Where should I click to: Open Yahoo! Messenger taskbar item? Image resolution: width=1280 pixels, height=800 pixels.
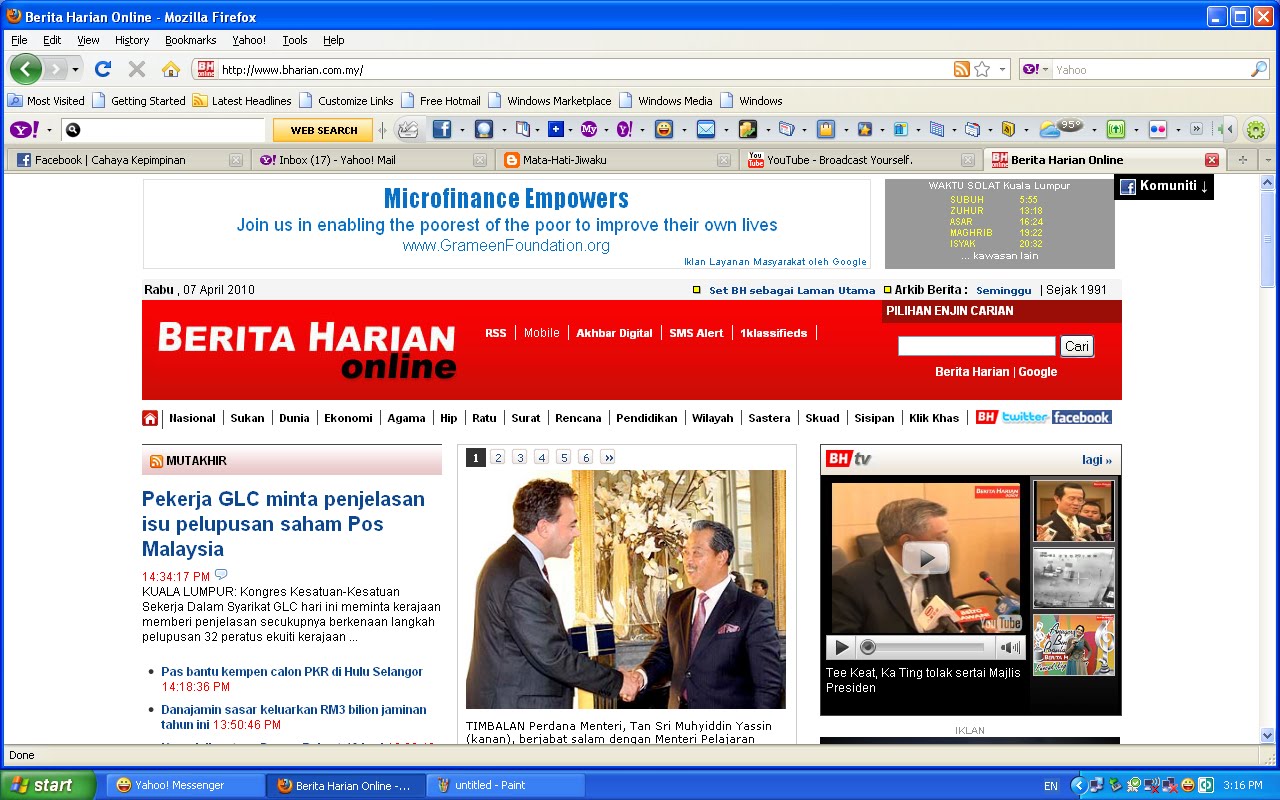click(186, 785)
